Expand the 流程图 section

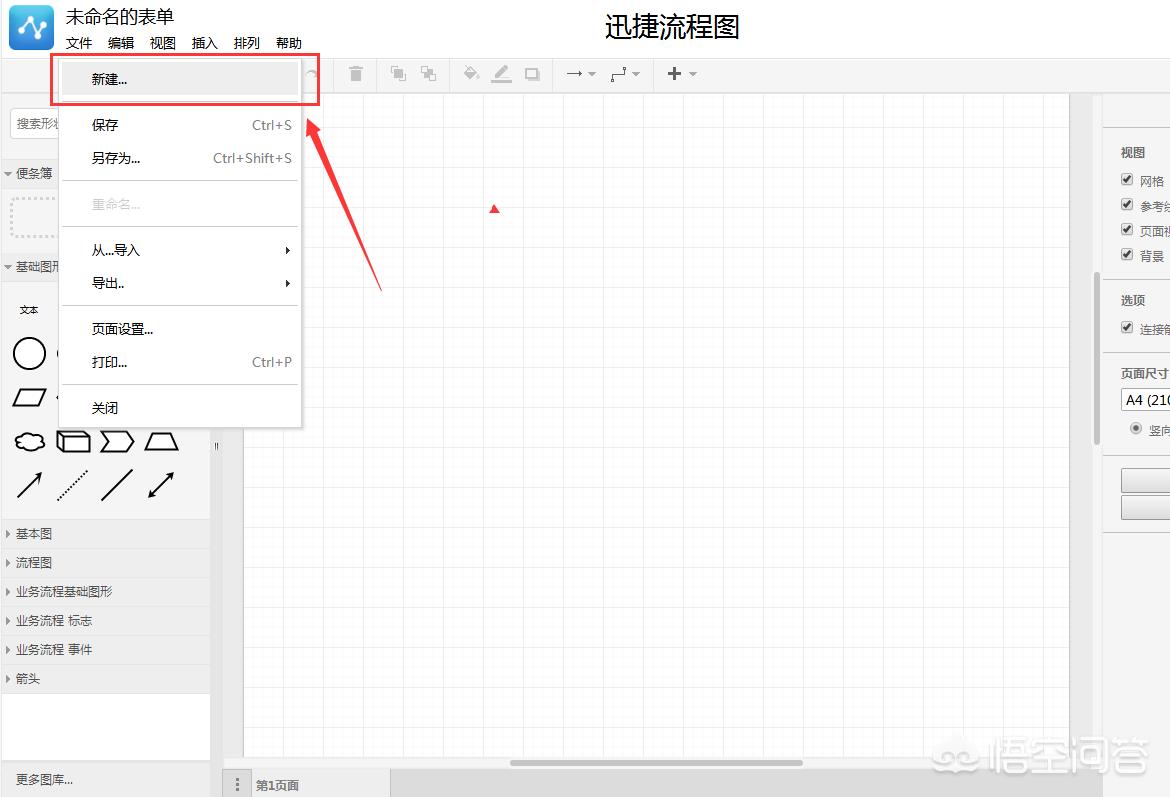click(106, 563)
